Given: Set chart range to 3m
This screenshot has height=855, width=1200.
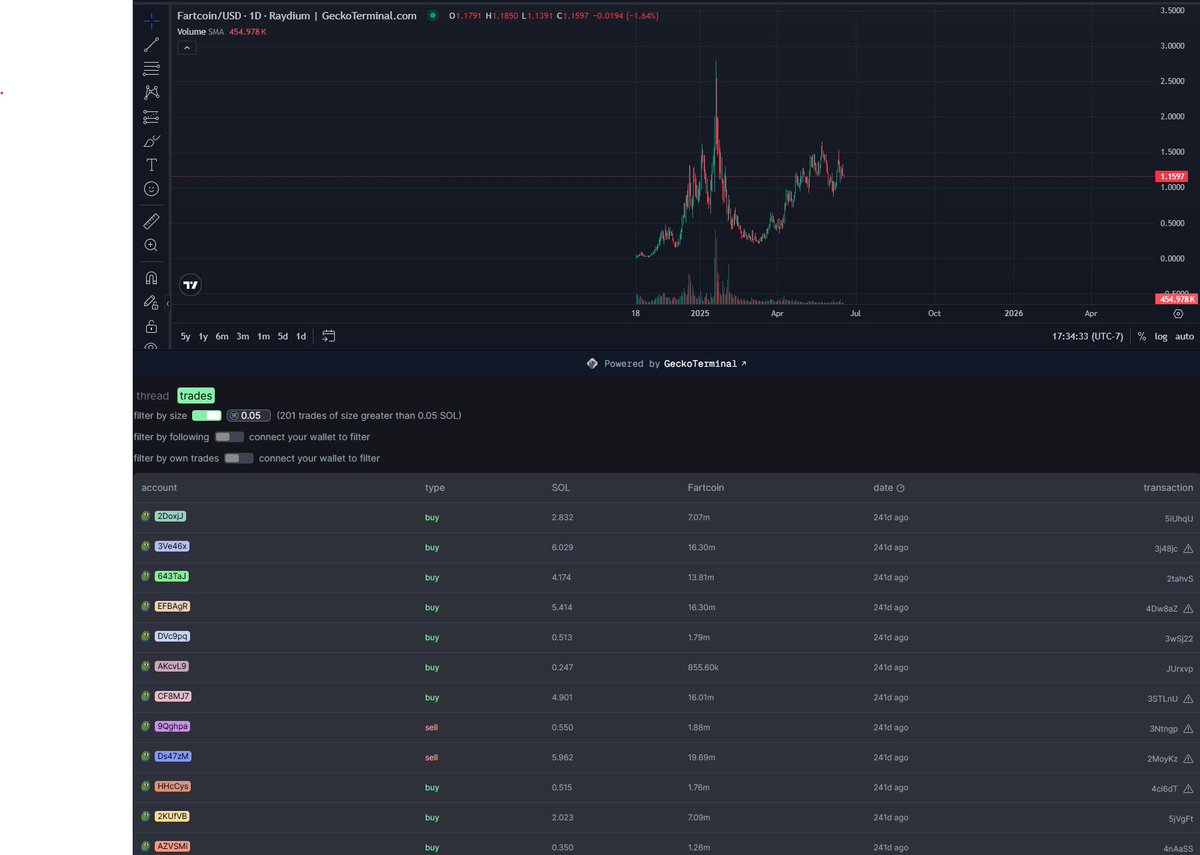Looking at the screenshot, I should 243,336.
